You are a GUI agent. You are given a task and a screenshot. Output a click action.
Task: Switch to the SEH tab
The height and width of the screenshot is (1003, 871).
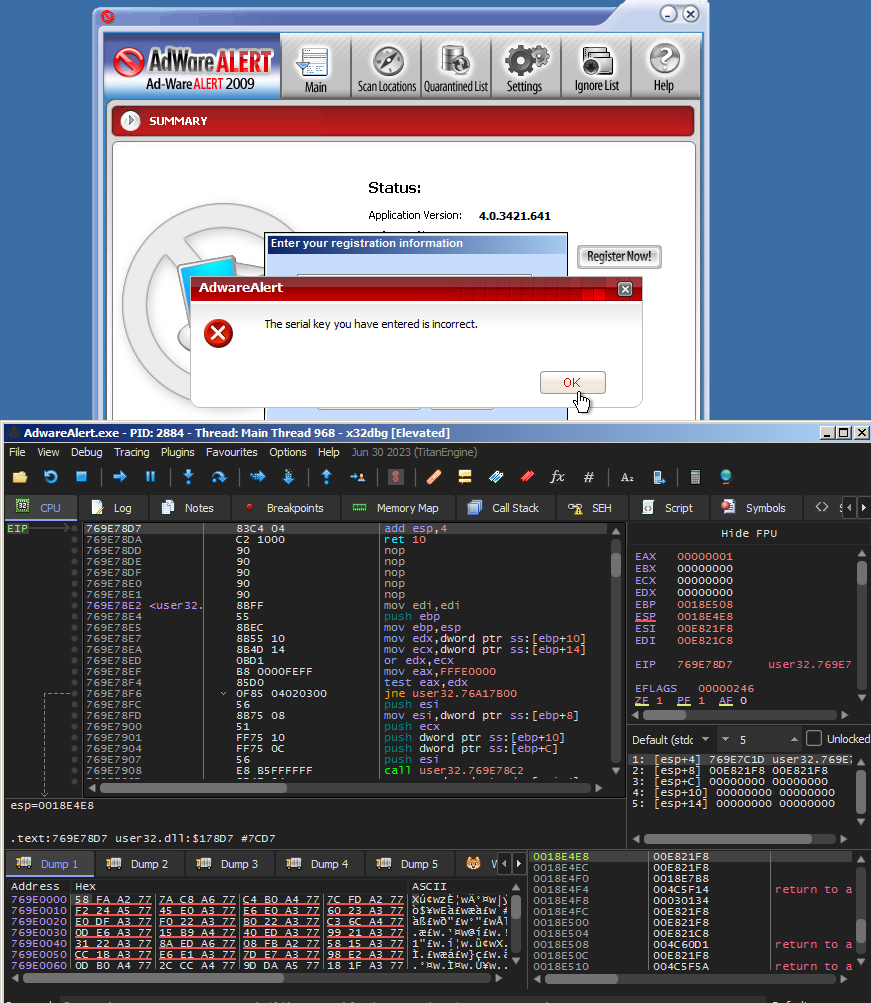point(590,508)
